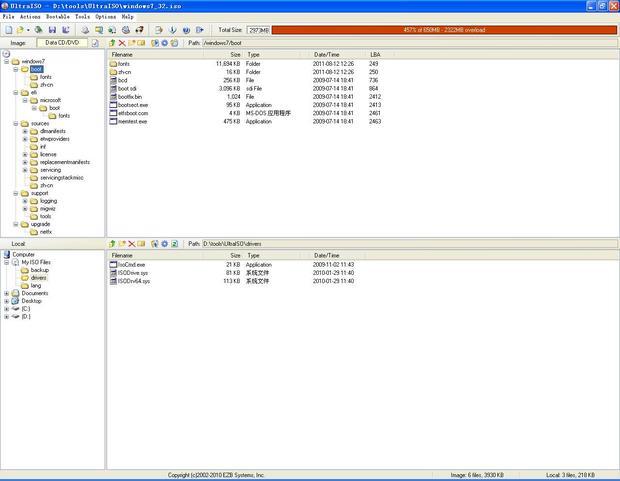Image resolution: width=620 pixels, height=481 pixels.
Task: Click the Save floppy disk icon
Action: pos(52,30)
